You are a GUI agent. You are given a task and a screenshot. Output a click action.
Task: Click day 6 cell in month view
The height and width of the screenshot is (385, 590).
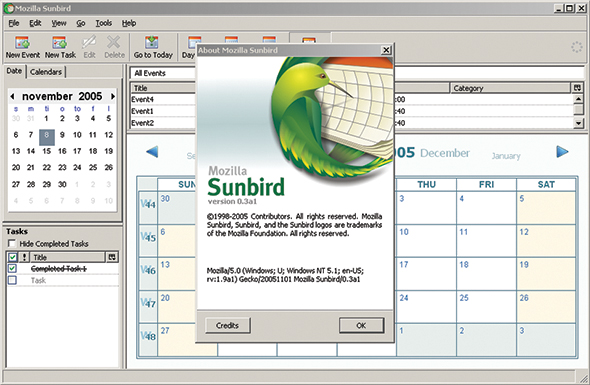point(177,241)
